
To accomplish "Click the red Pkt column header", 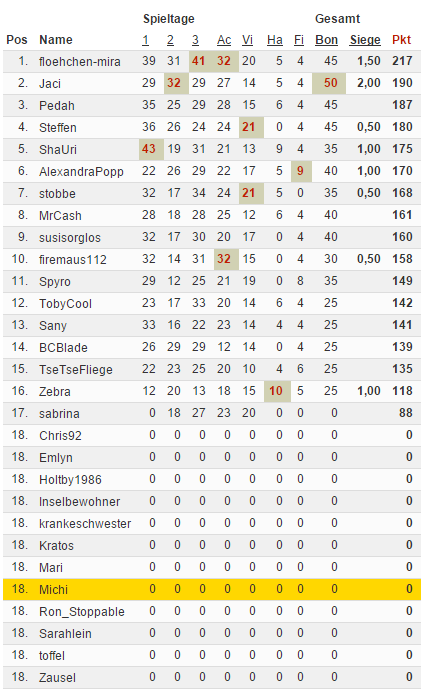I will point(402,40).
